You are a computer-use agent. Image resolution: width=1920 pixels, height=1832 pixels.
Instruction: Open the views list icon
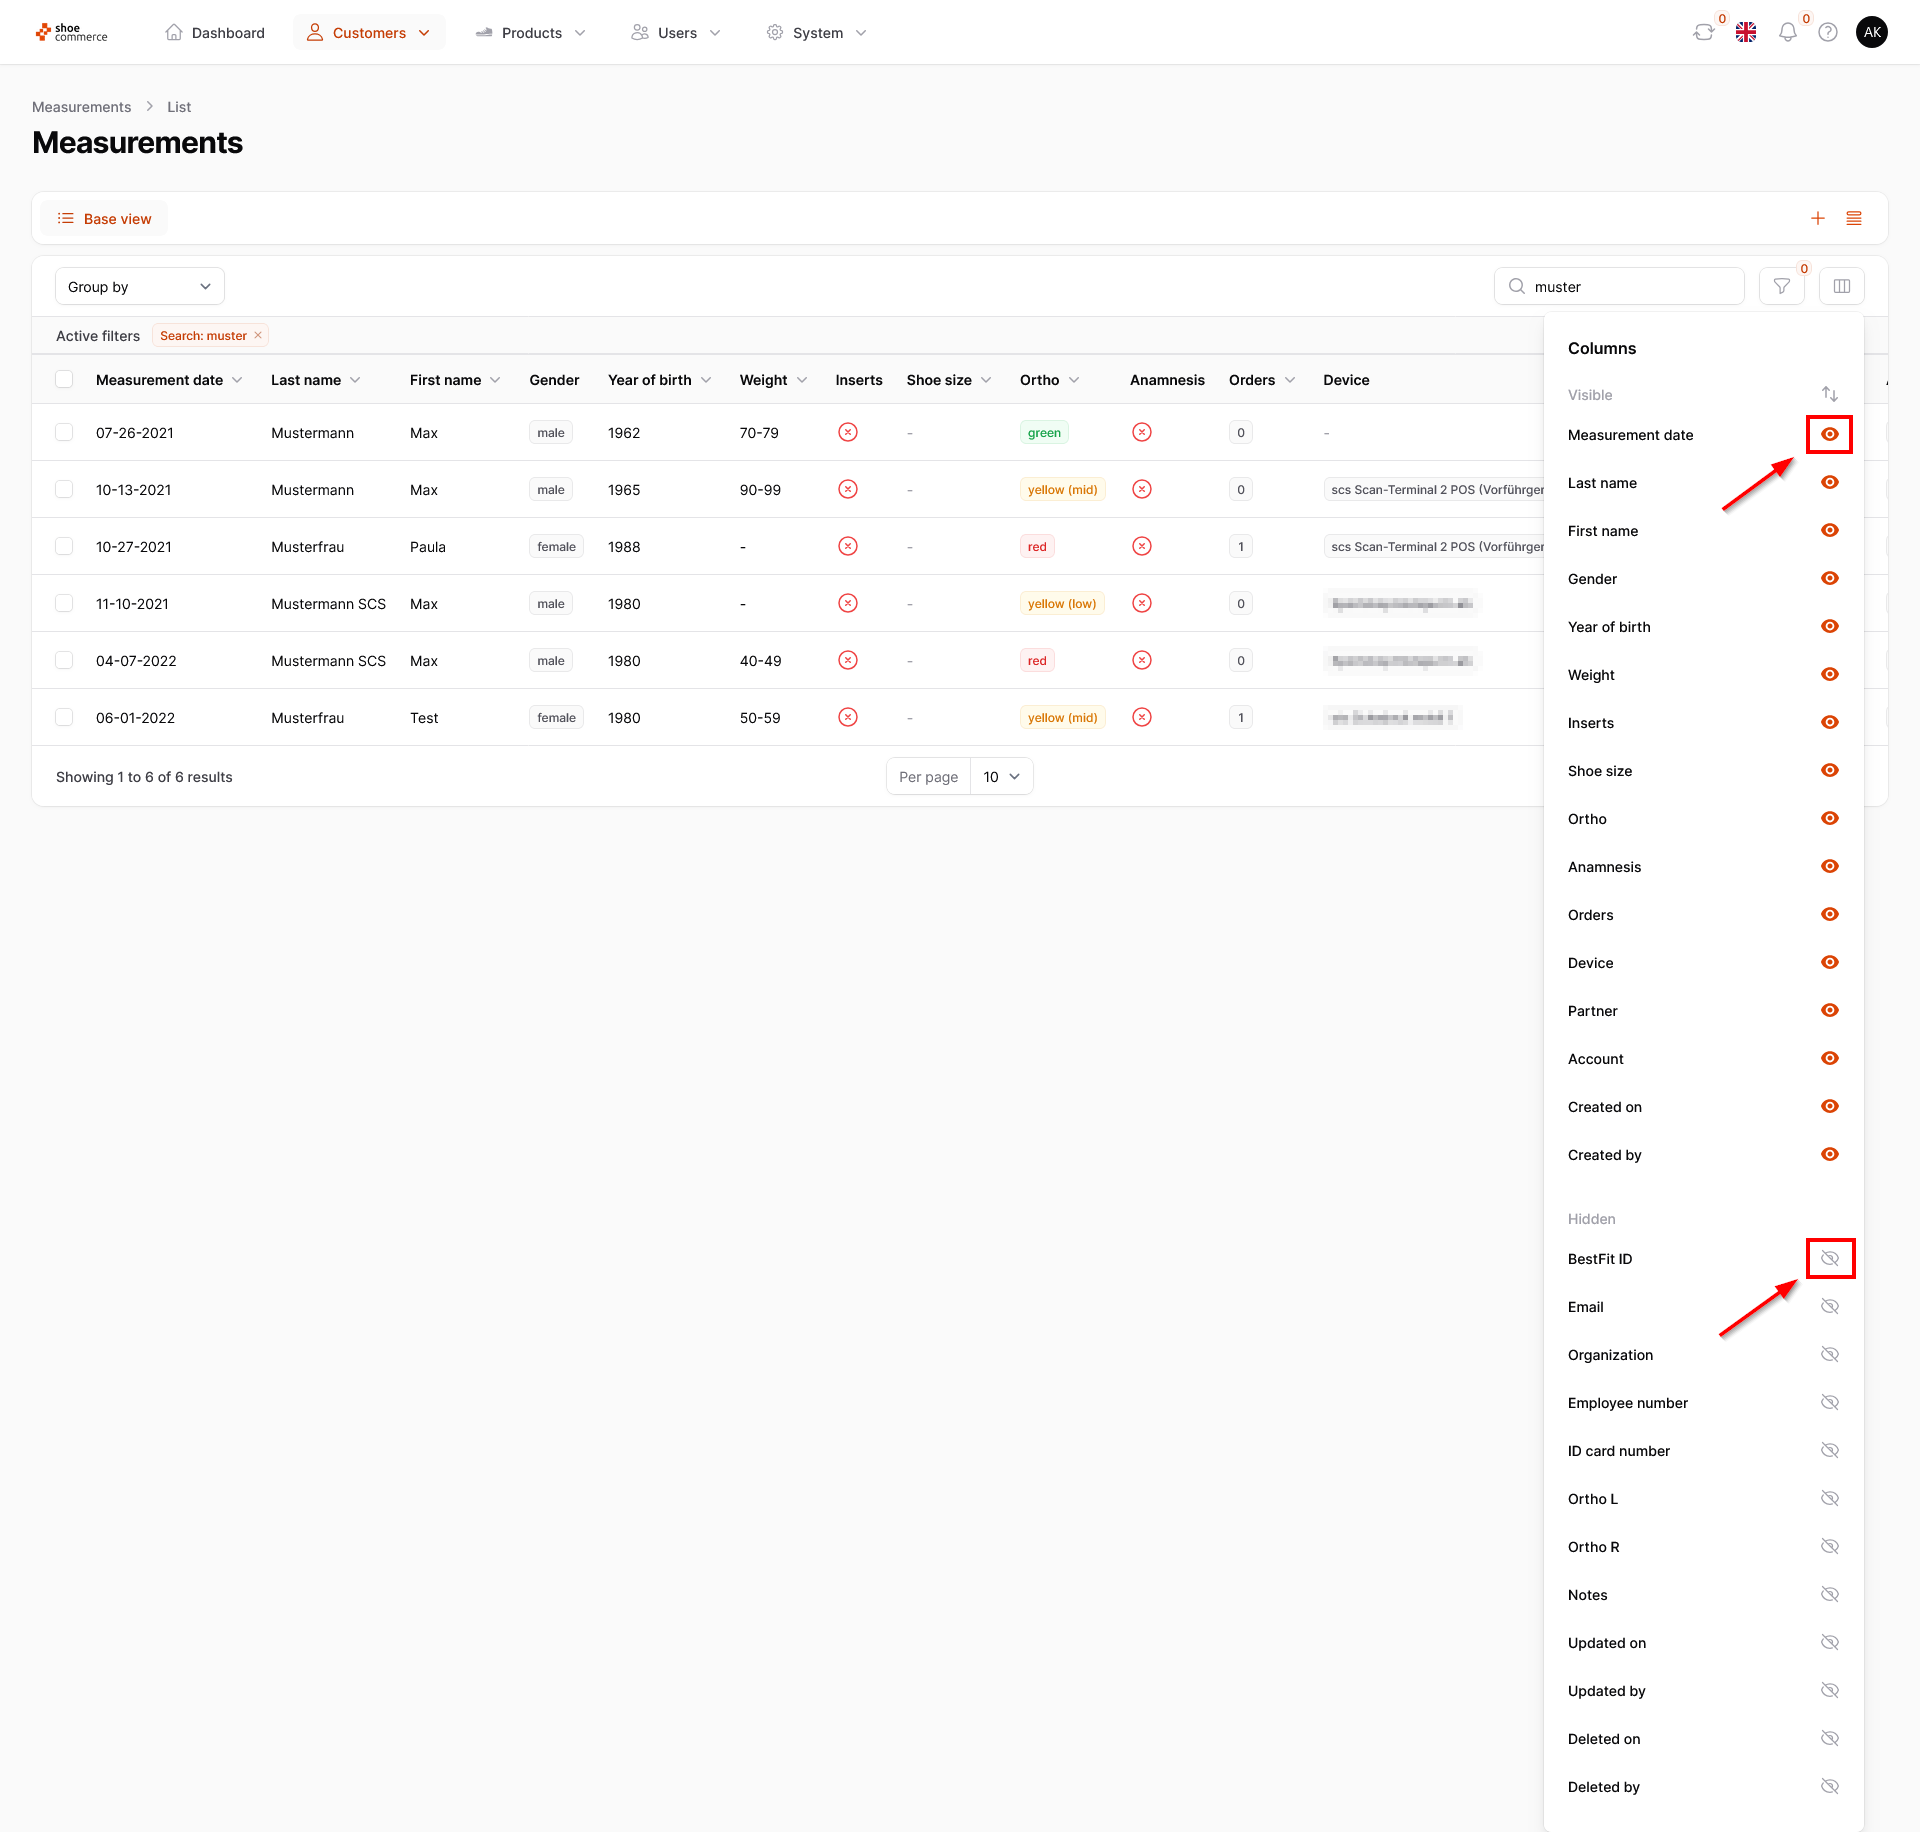pyautogui.click(x=1854, y=219)
